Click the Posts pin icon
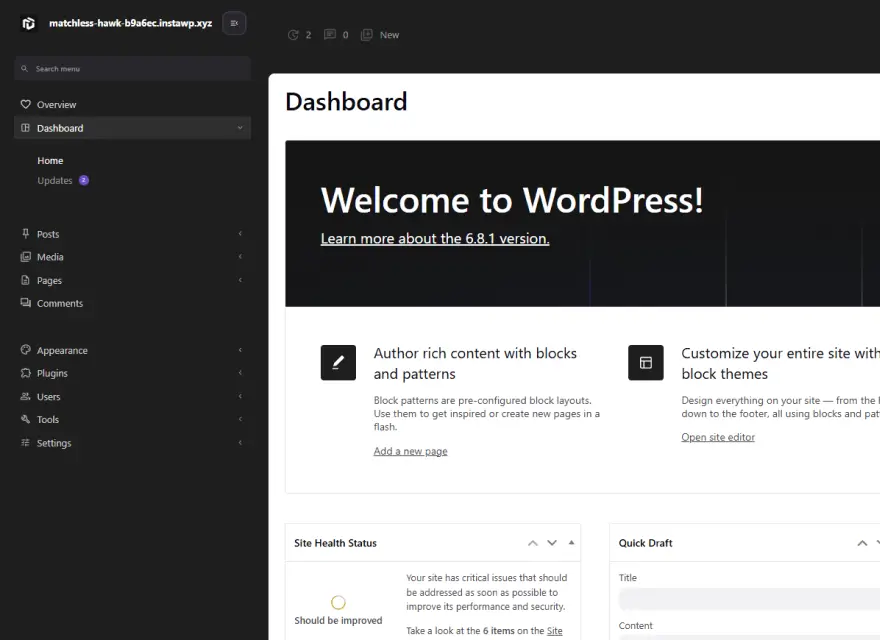880x640 pixels. [25, 234]
